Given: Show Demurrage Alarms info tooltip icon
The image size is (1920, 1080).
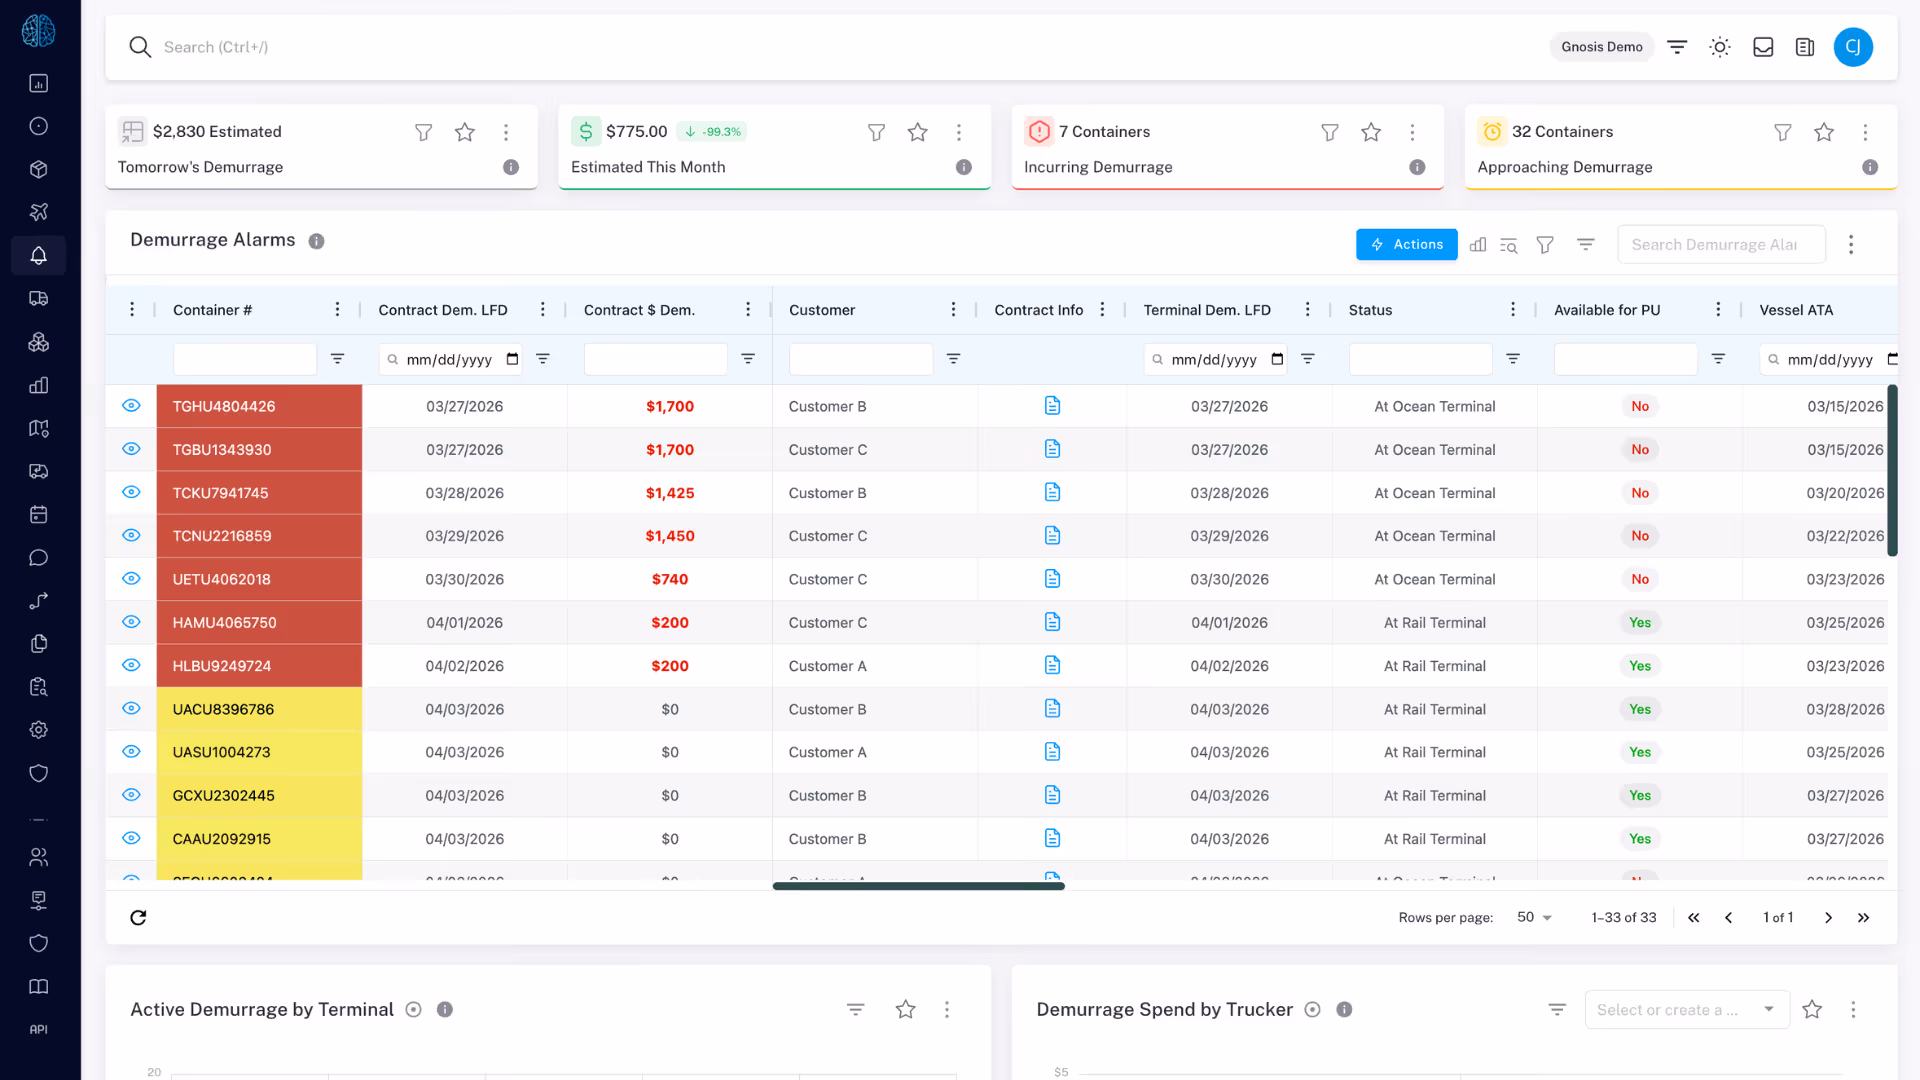Looking at the screenshot, I should (x=316, y=241).
